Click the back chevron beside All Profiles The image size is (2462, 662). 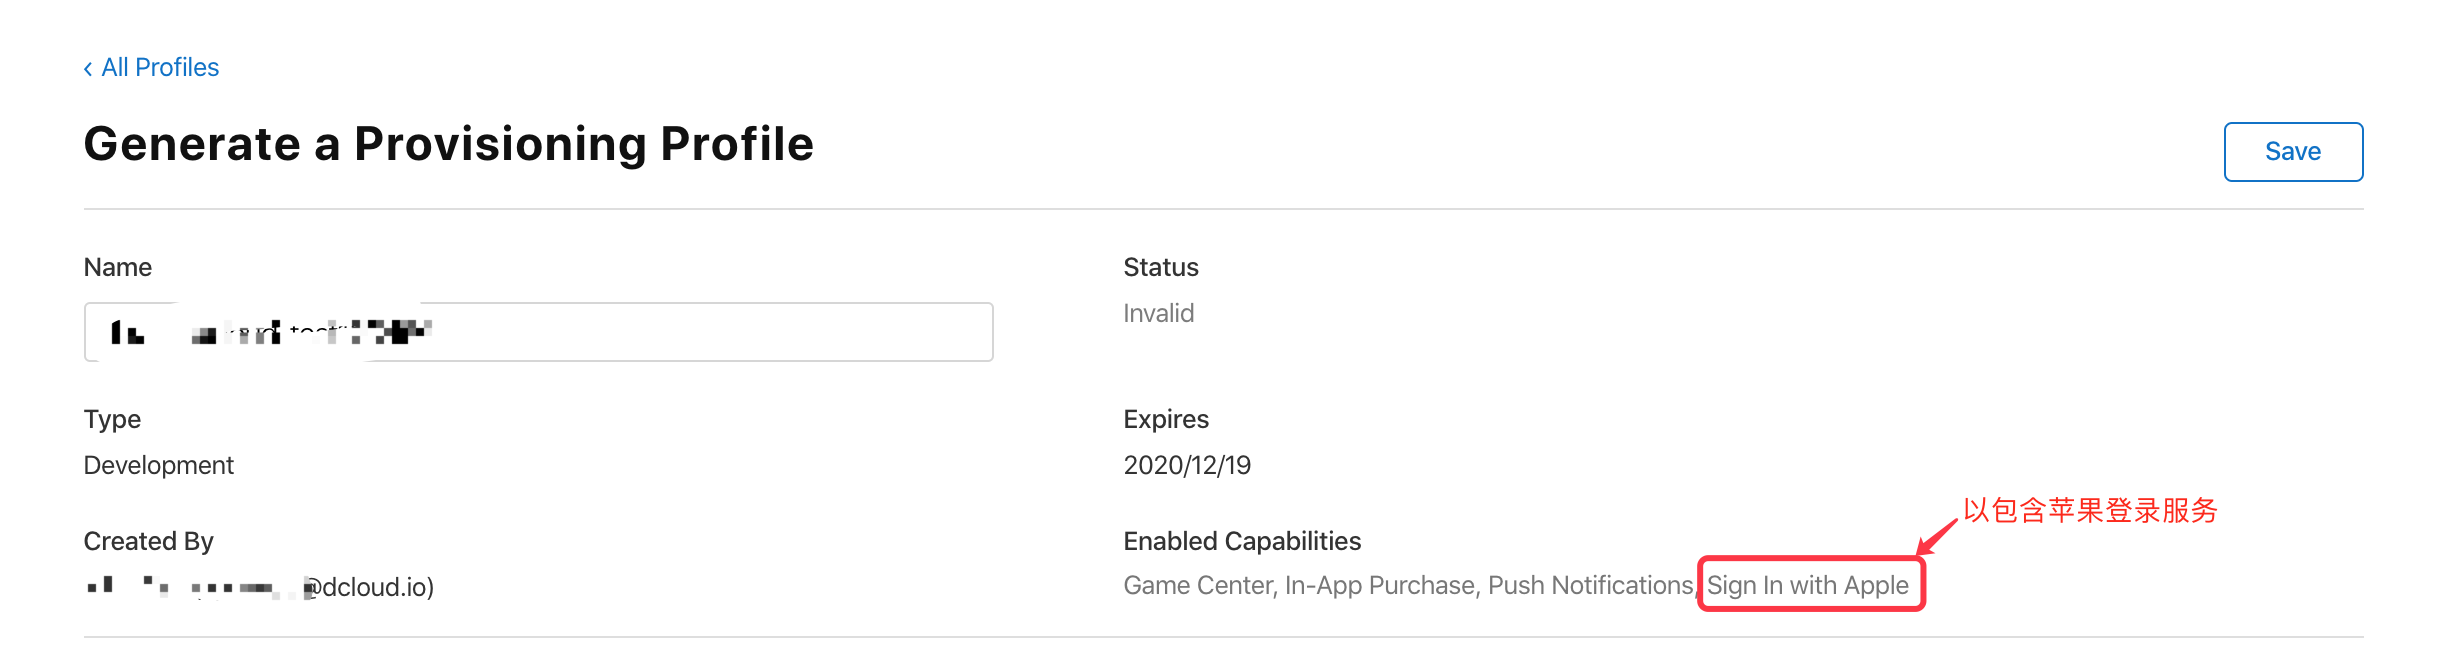point(88,68)
